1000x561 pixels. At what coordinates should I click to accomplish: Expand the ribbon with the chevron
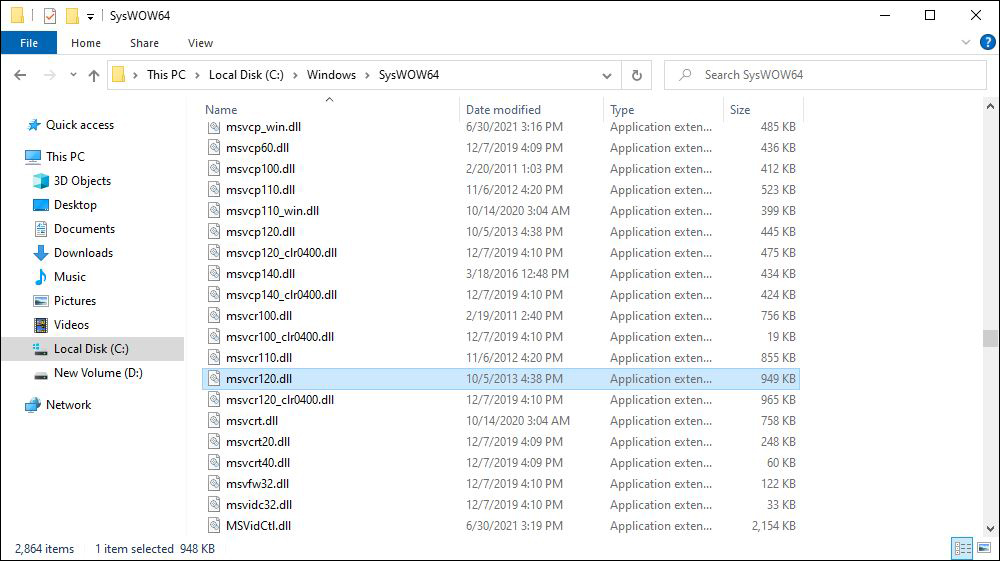[966, 43]
